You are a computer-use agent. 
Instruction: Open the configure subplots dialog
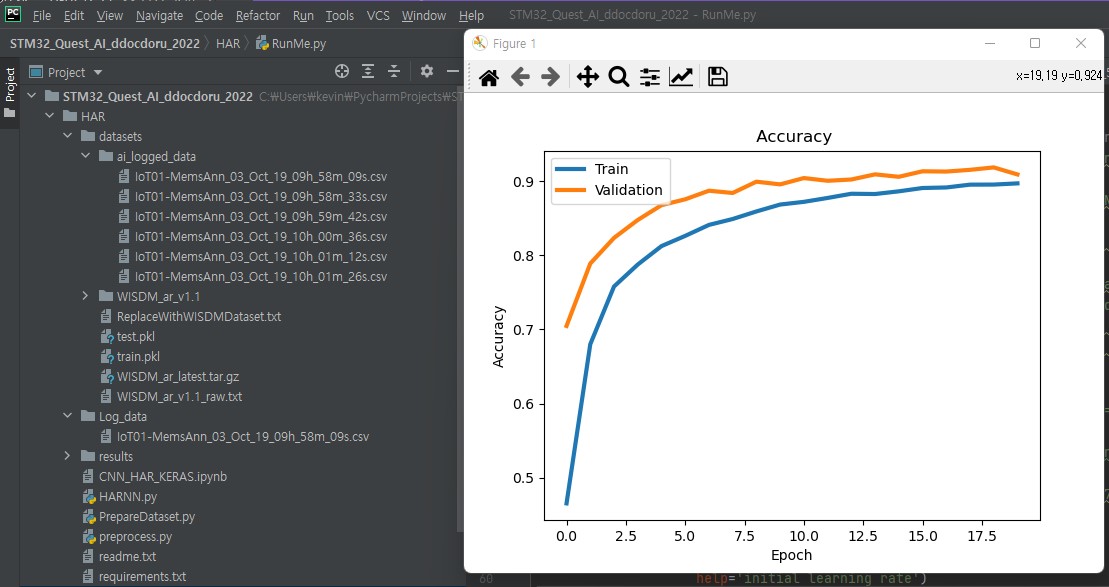pos(650,78)
